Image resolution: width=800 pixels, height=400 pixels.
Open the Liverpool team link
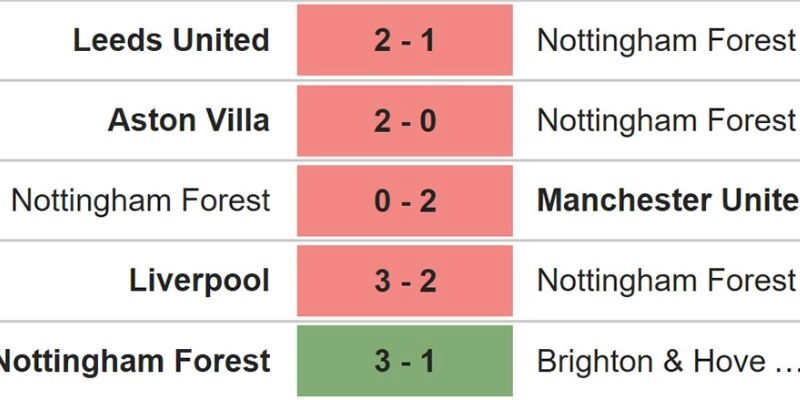coord(199,280)
